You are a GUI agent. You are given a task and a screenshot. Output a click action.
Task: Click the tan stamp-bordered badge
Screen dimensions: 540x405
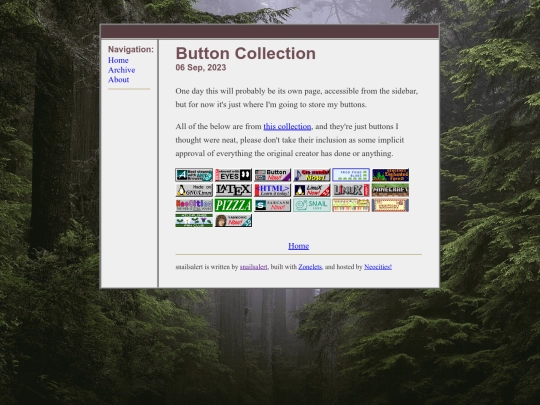(x=390, y=205)
